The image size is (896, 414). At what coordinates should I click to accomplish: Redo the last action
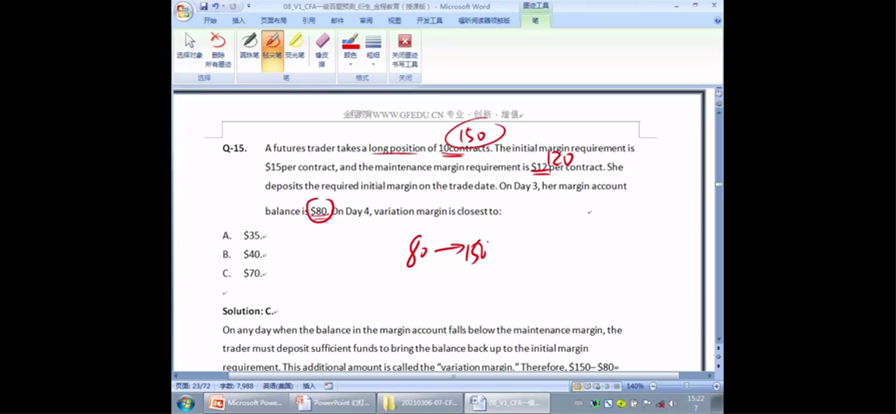pyautogui.click(x=233, y=6)
